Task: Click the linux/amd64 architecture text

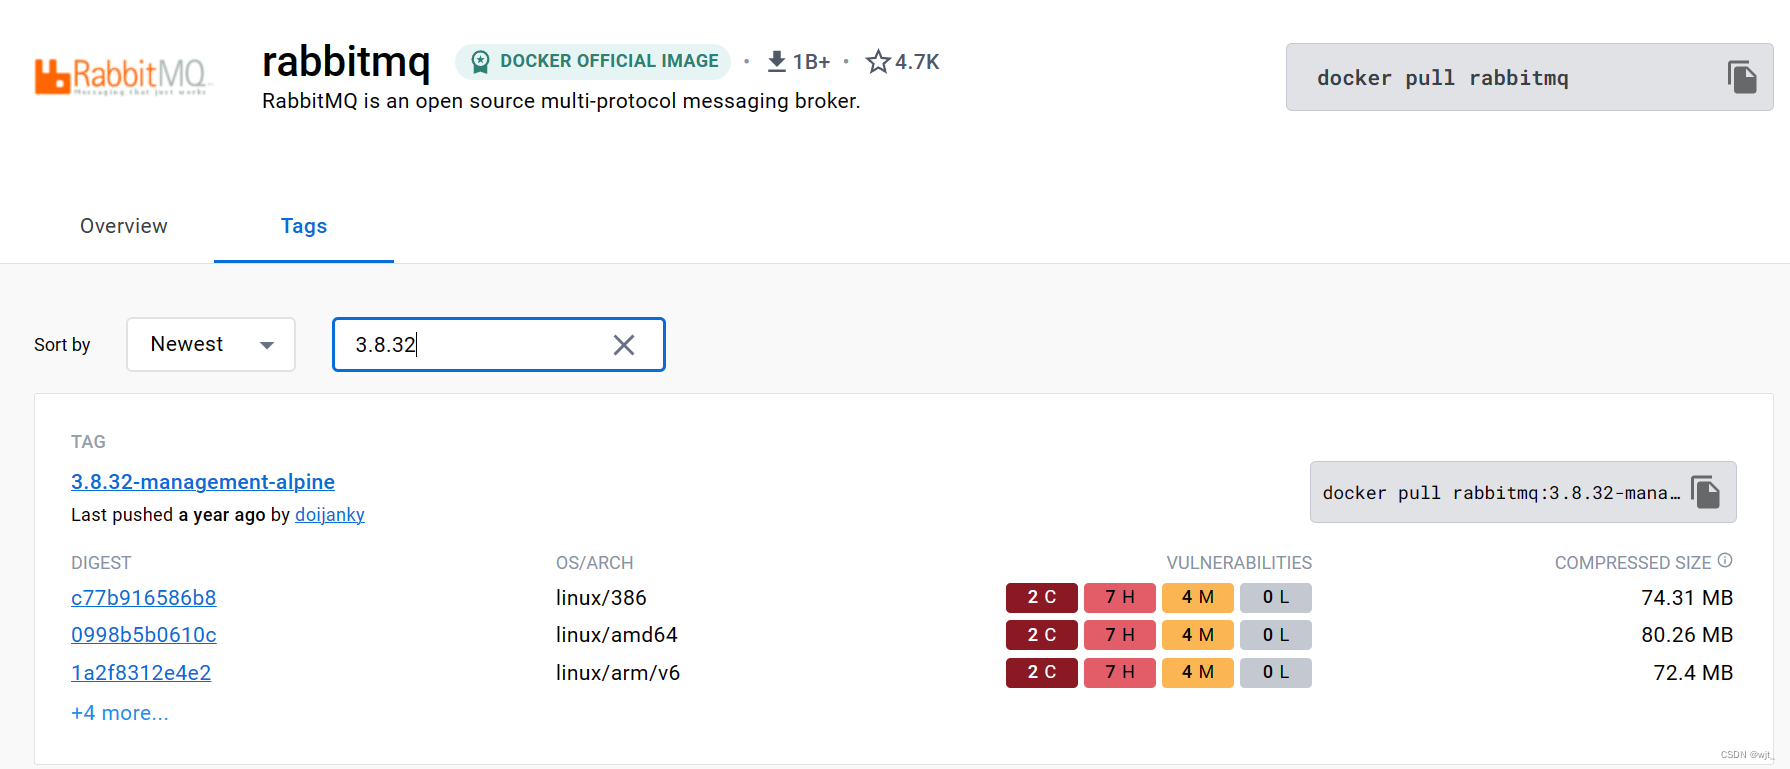Action: (x=617, y=635)
